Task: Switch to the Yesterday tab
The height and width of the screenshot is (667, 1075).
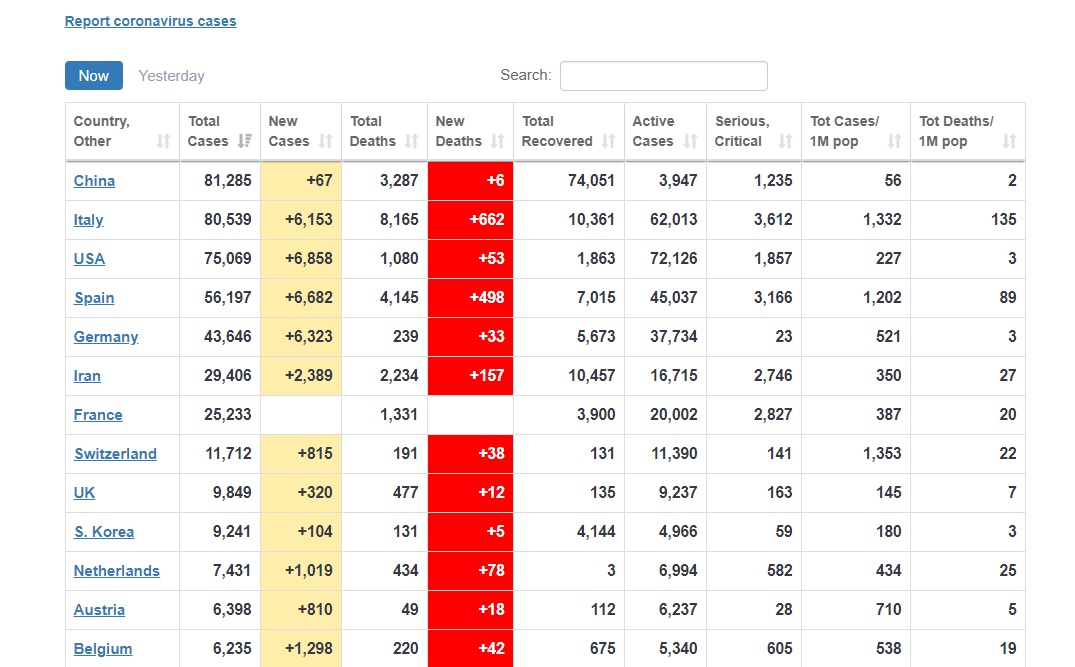Action: point(171,76)
